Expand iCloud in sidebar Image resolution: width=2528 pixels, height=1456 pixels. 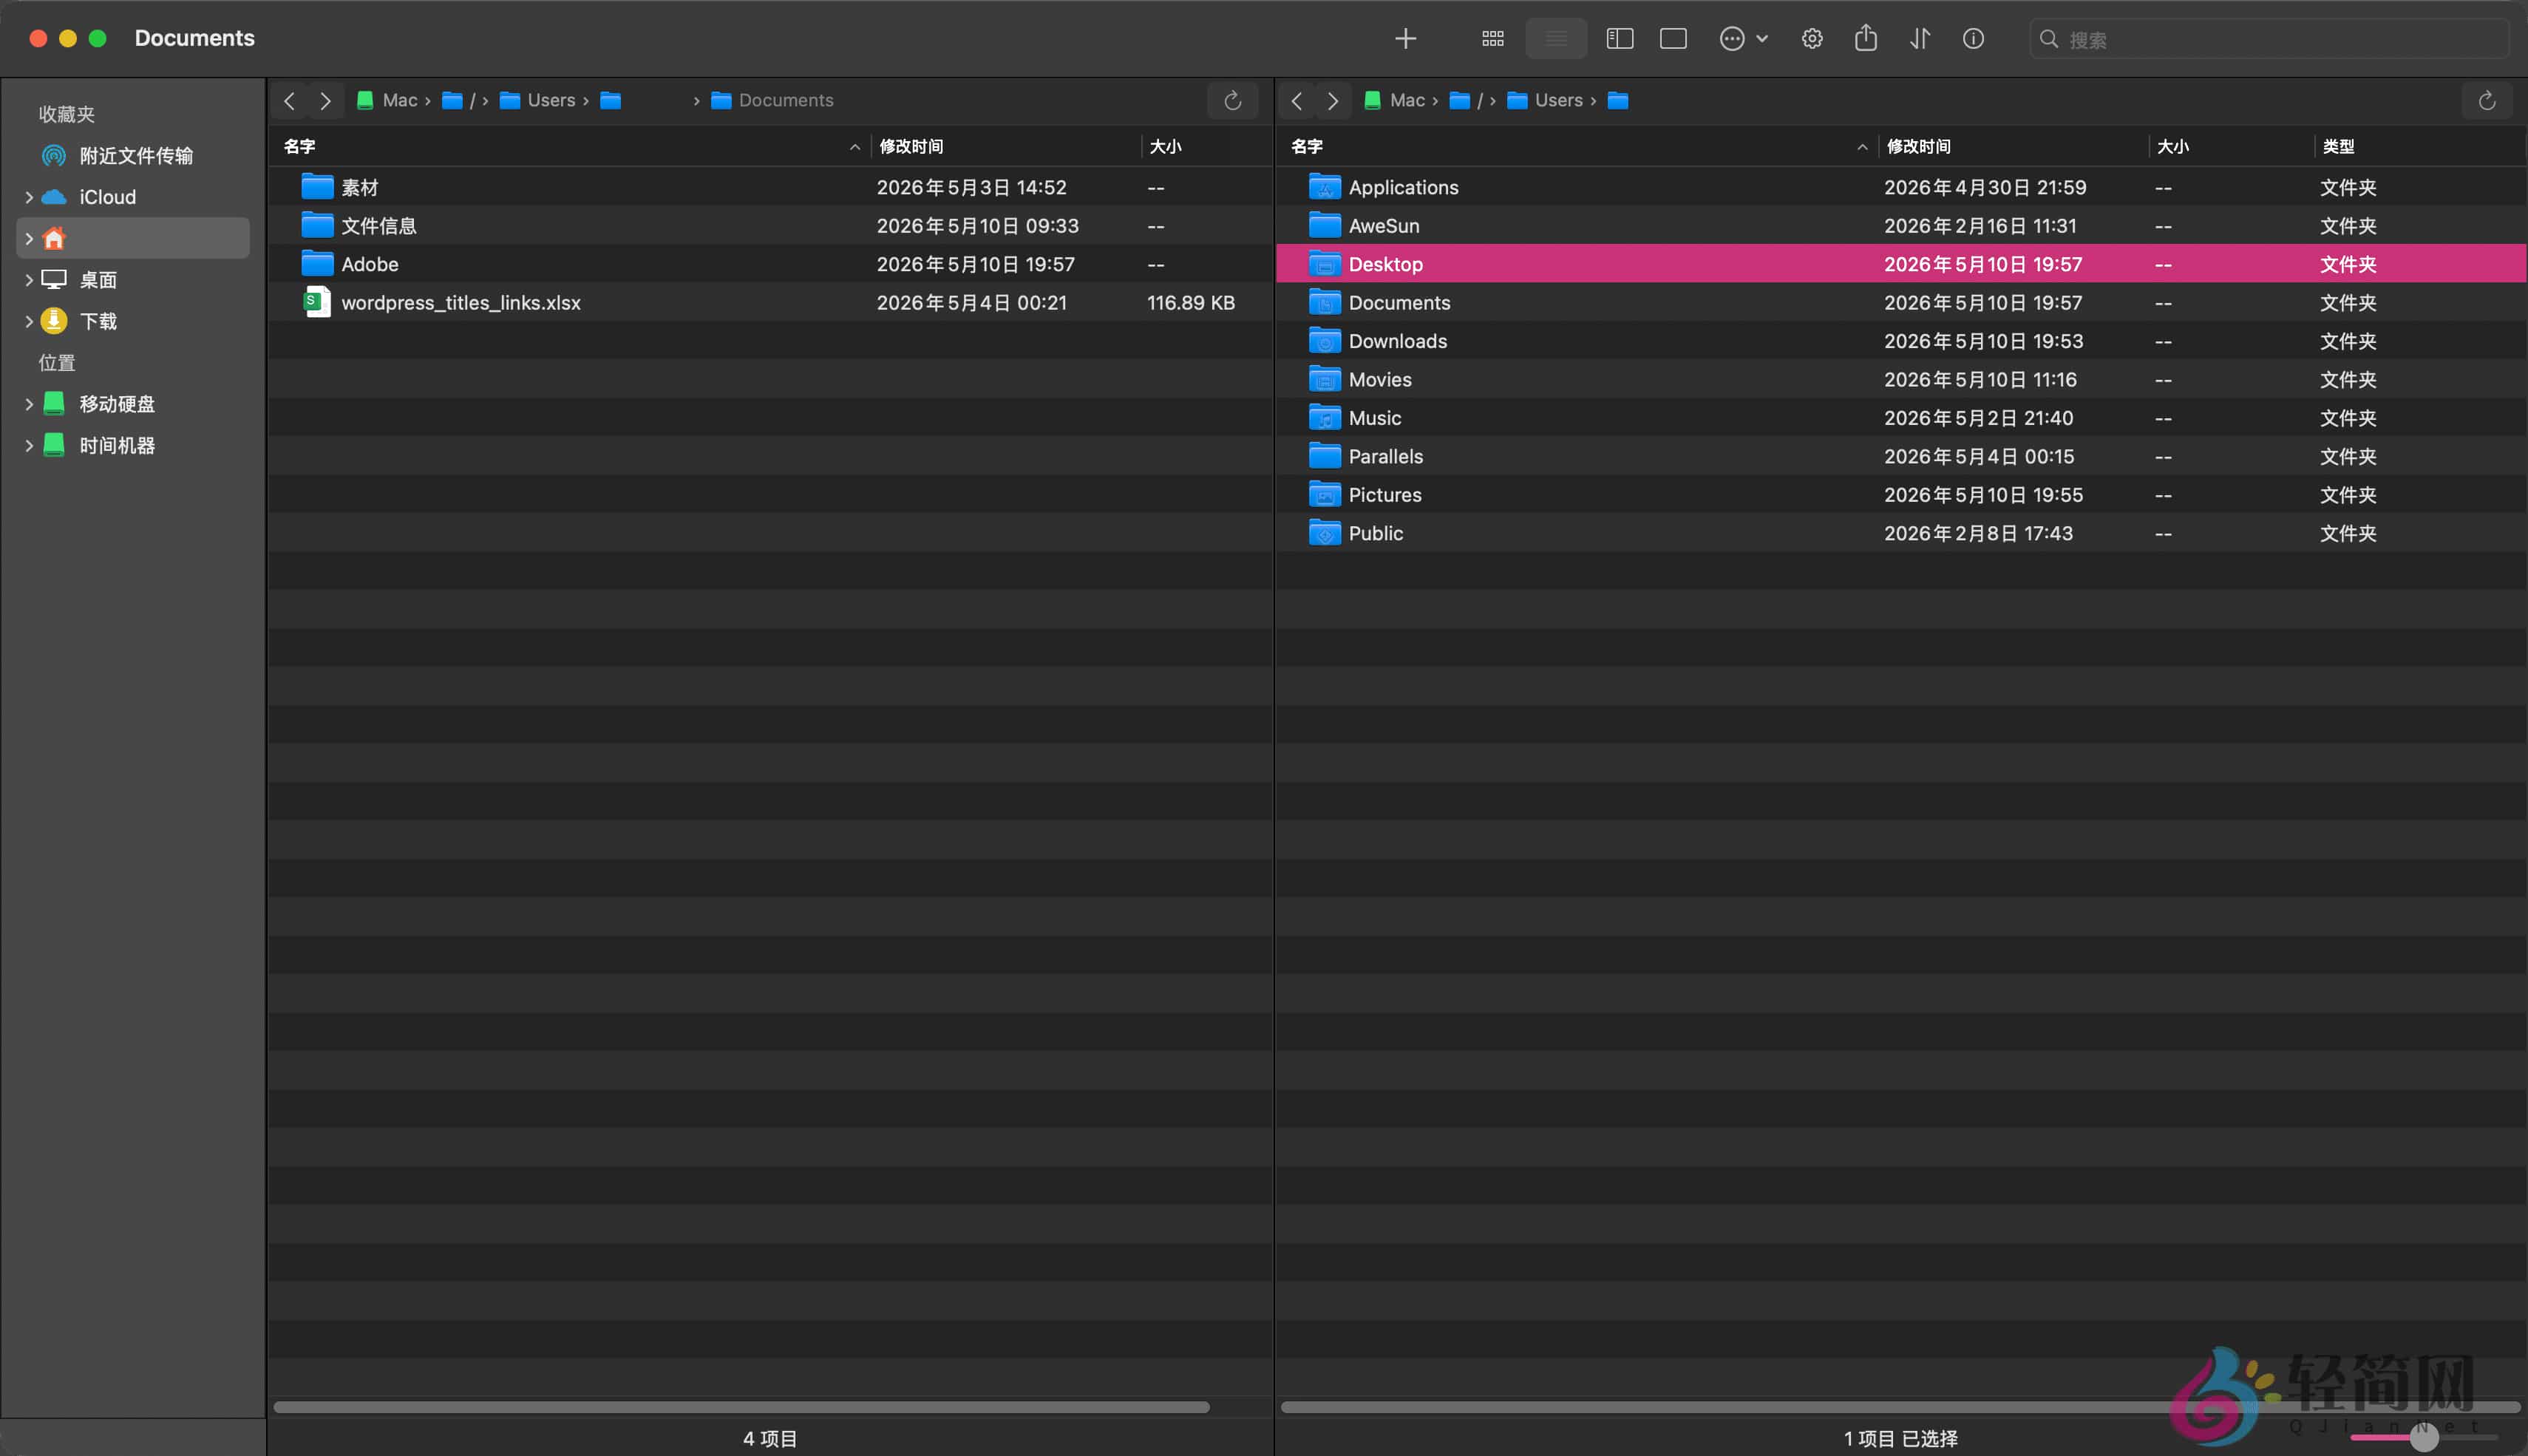29,197
